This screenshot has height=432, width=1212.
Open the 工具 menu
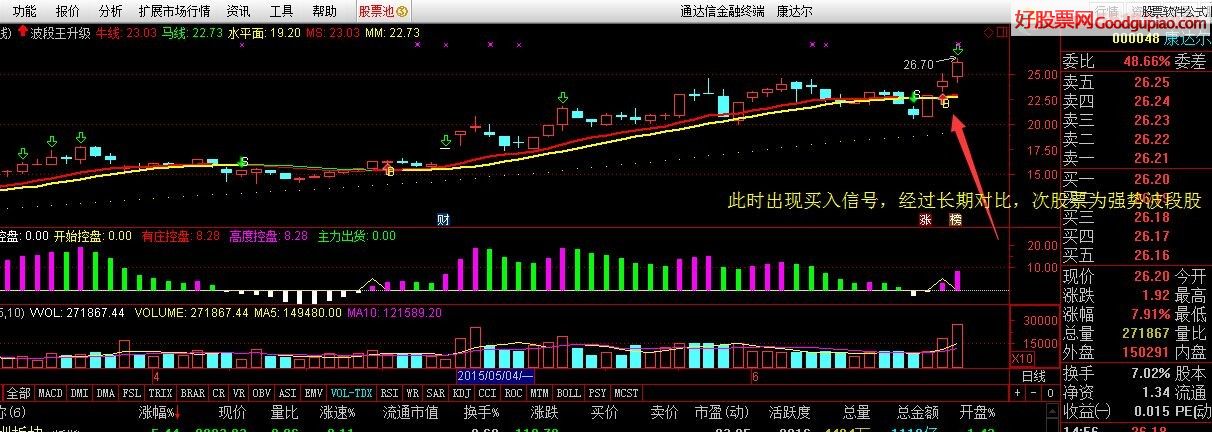pyautogui.click(x=281, y=11)
